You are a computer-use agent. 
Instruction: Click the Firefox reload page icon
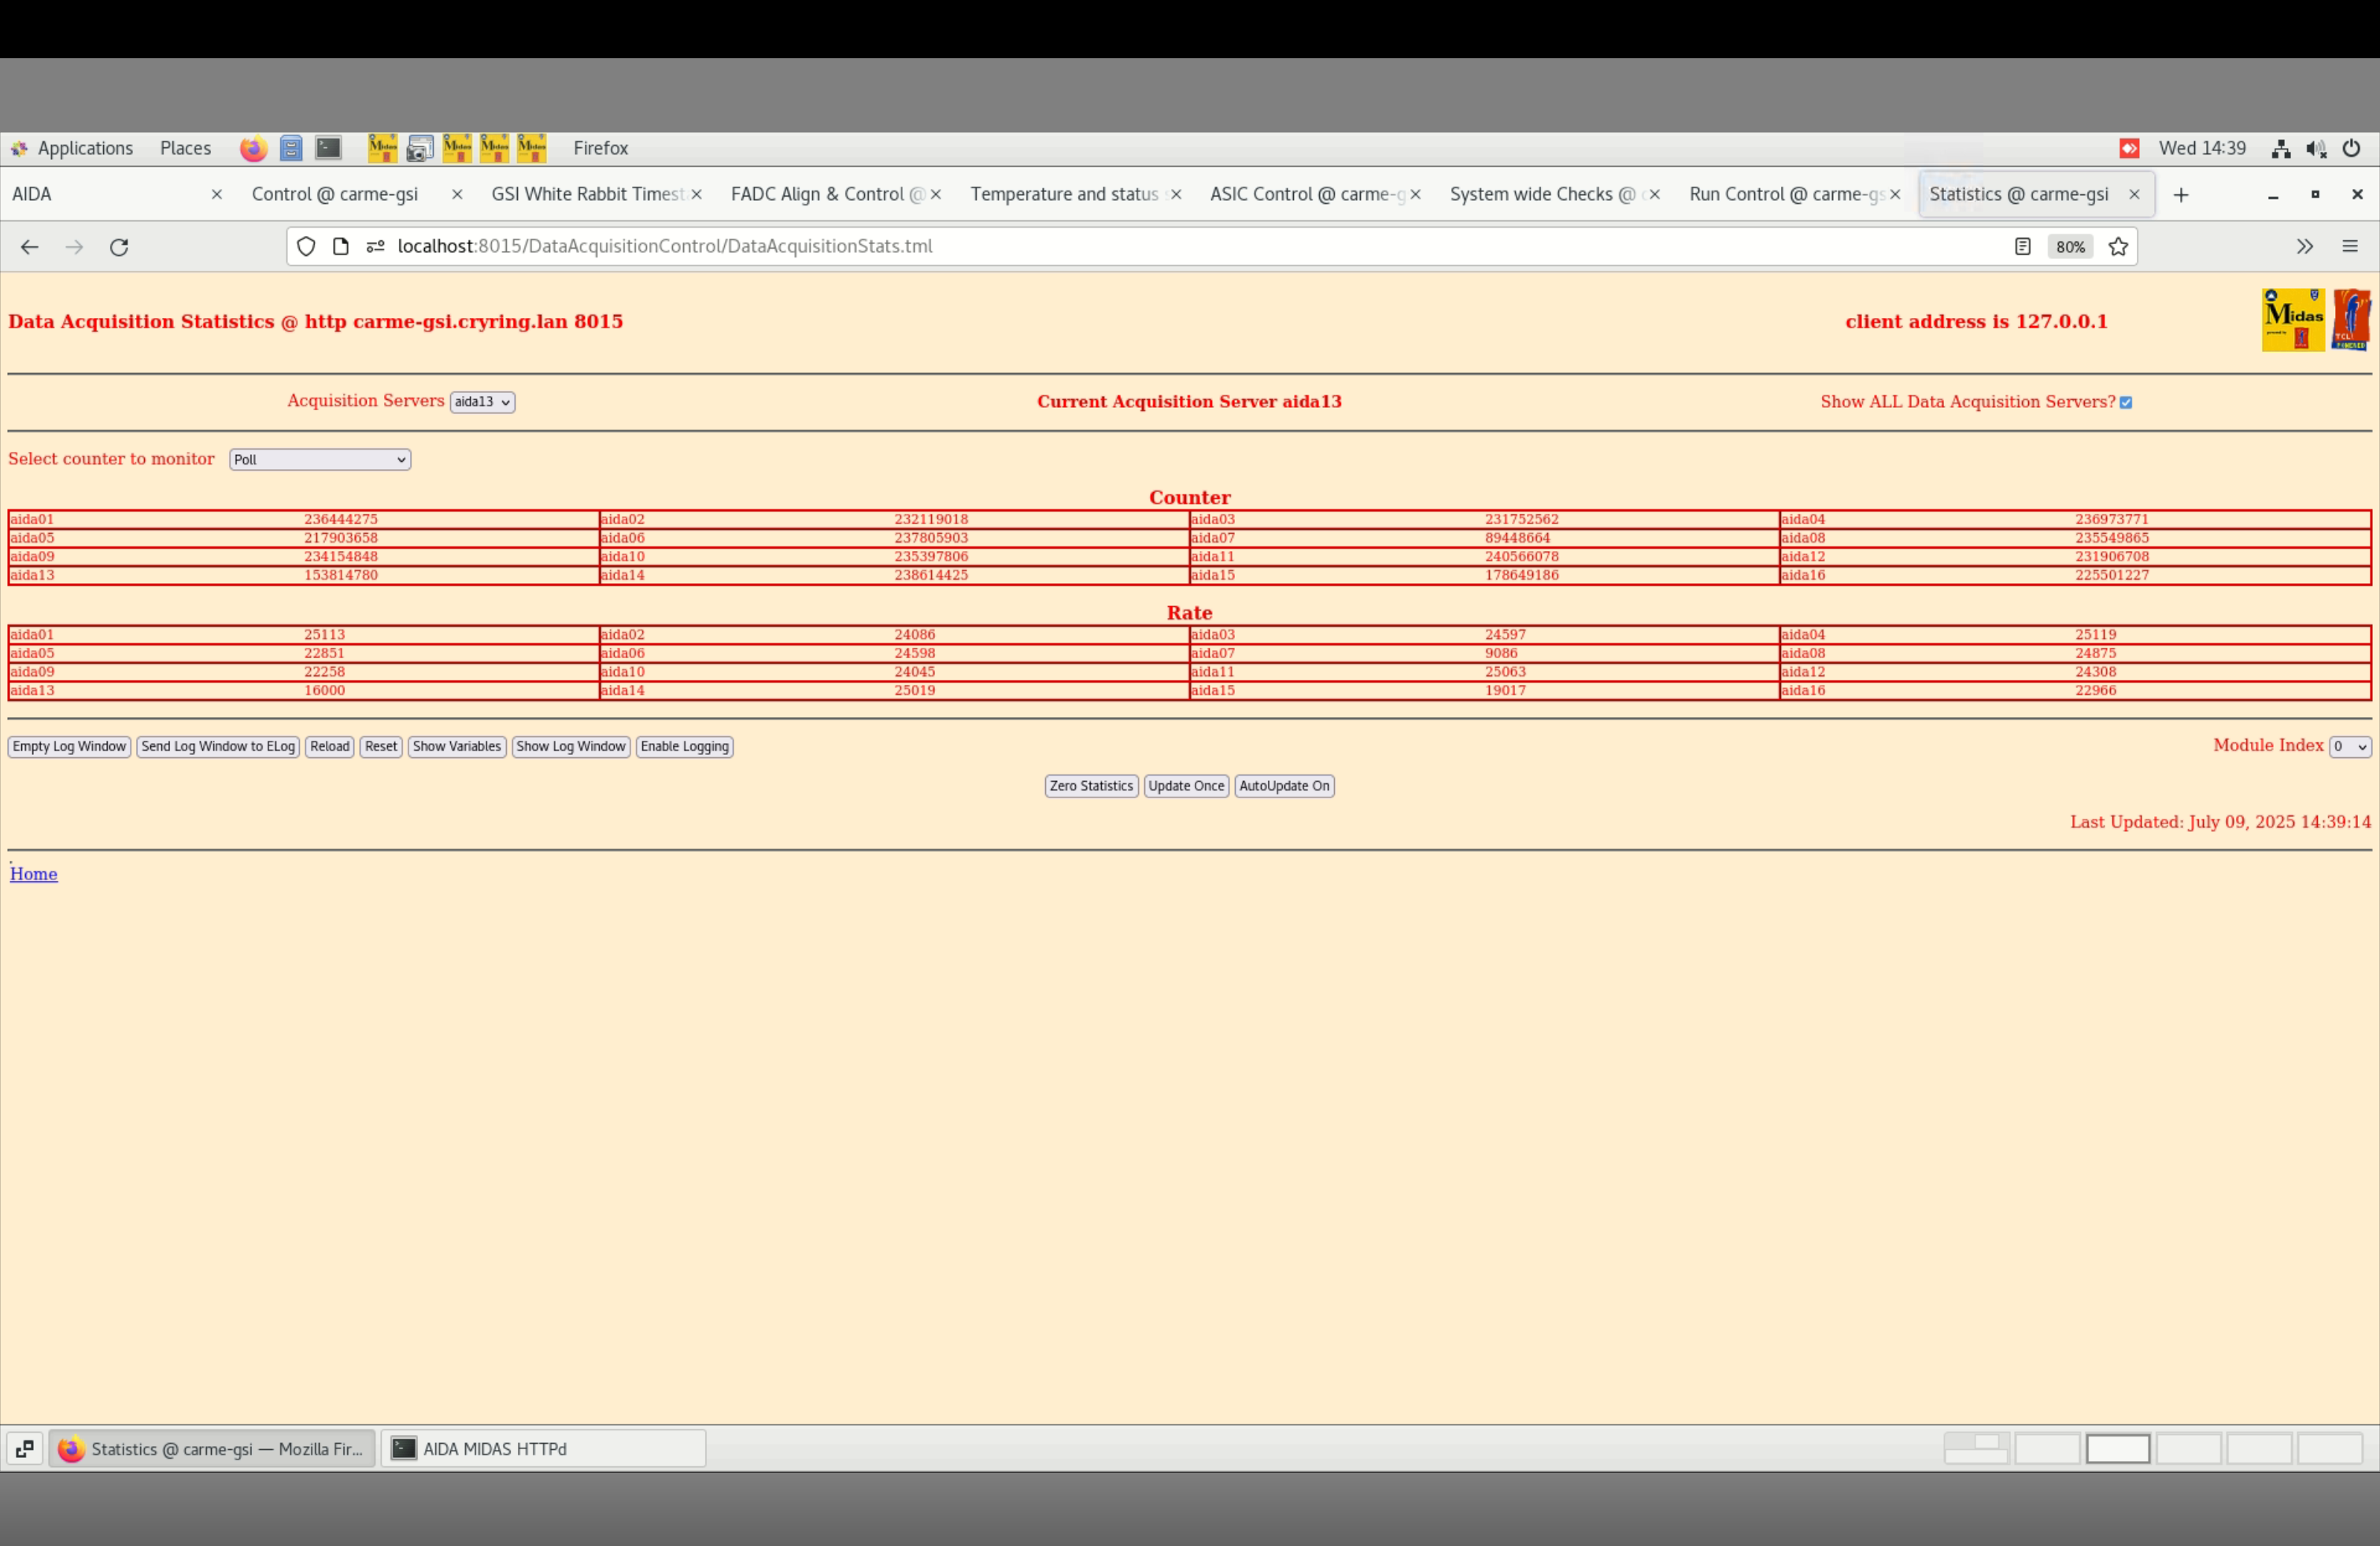(x=119, y=247)
